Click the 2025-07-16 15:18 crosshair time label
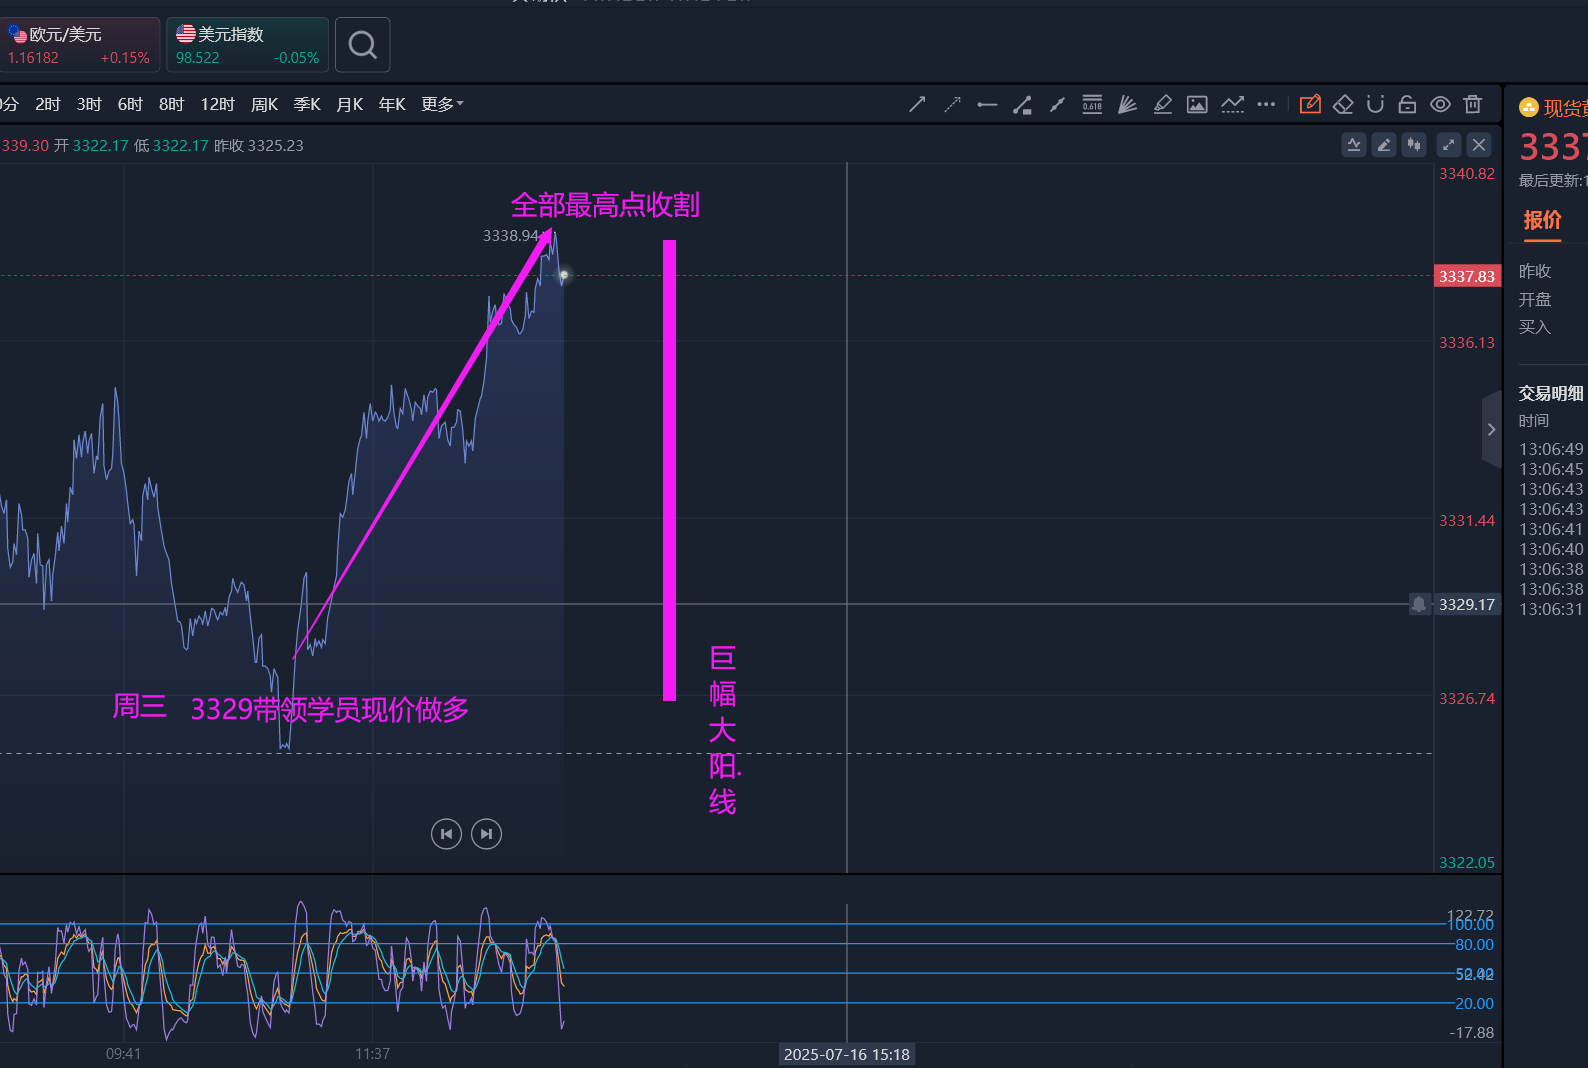 (x=847, y=1054)
